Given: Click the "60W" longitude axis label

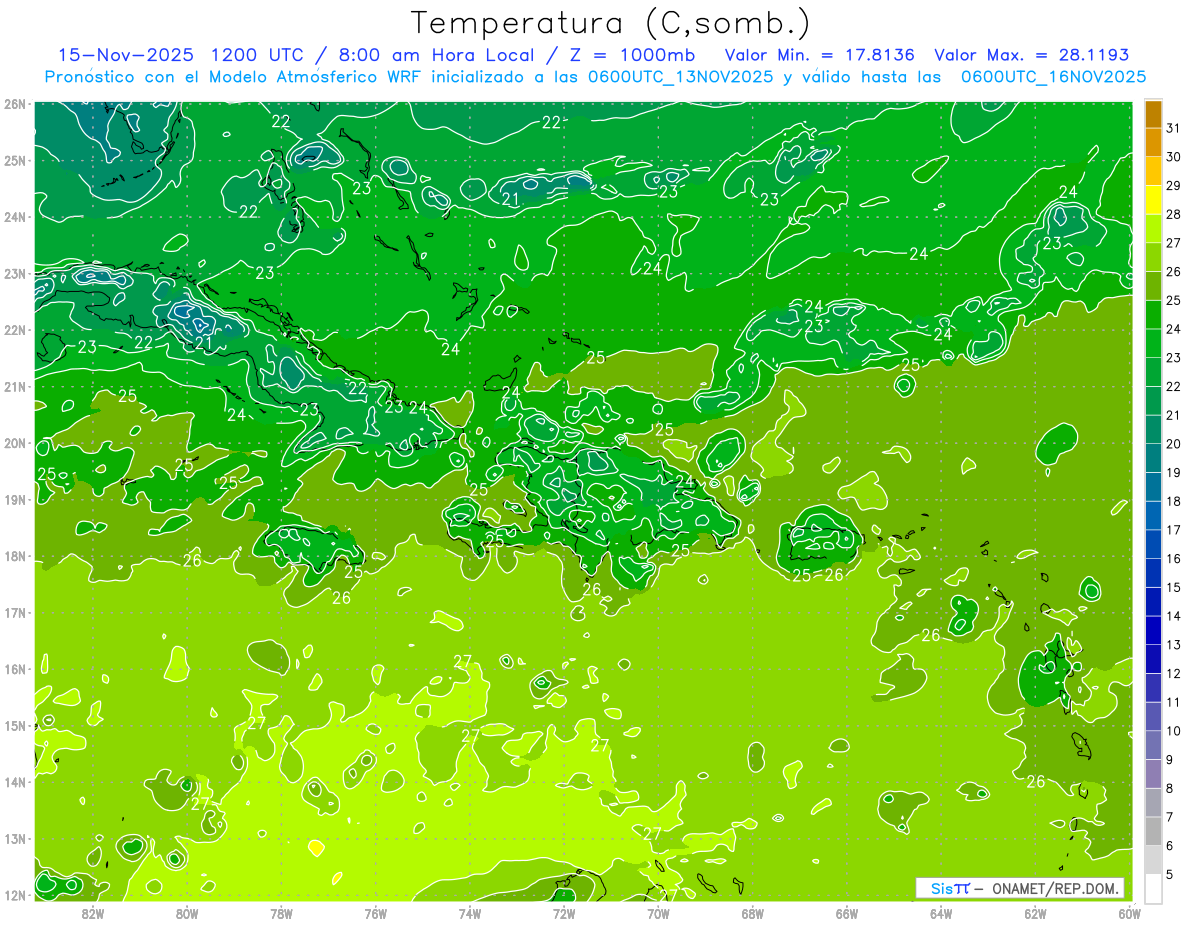Looking at the screenshot, I should pyautogui.click(x=1130, y=914).
